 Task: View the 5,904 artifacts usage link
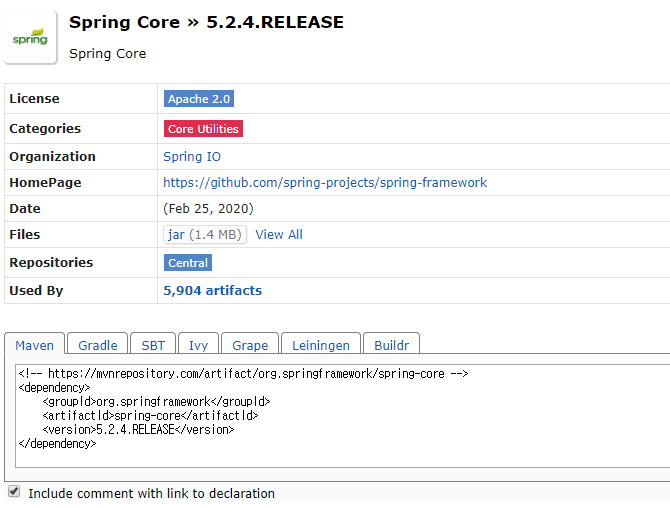click(212, 291)
